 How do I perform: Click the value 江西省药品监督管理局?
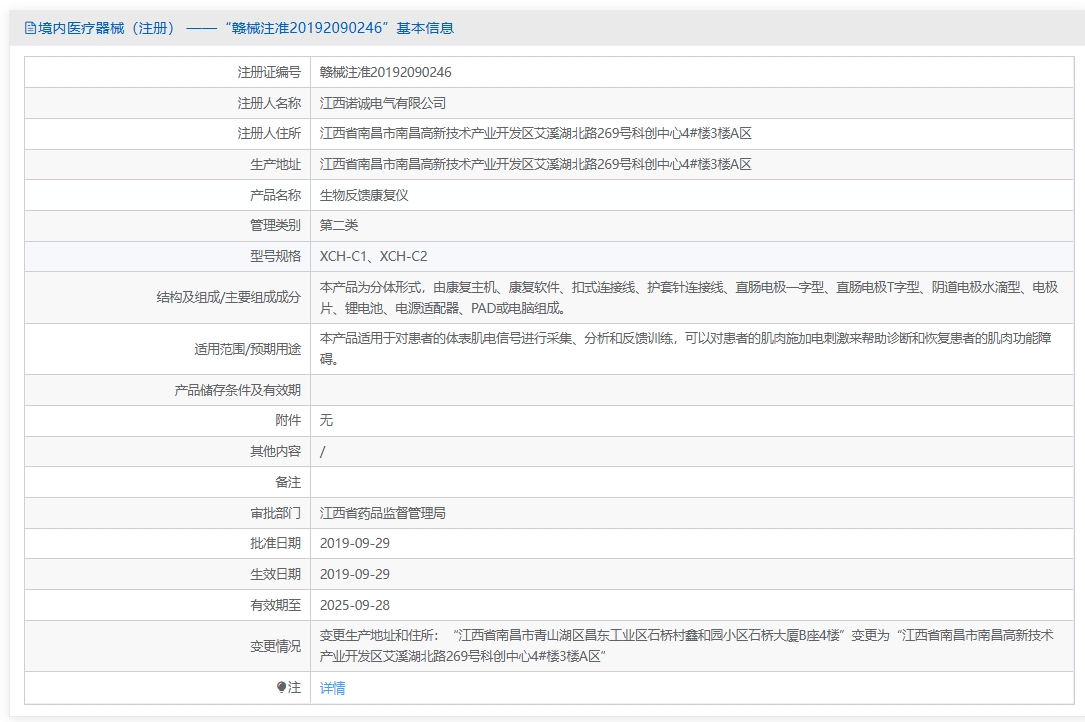(x=383, y=513)
